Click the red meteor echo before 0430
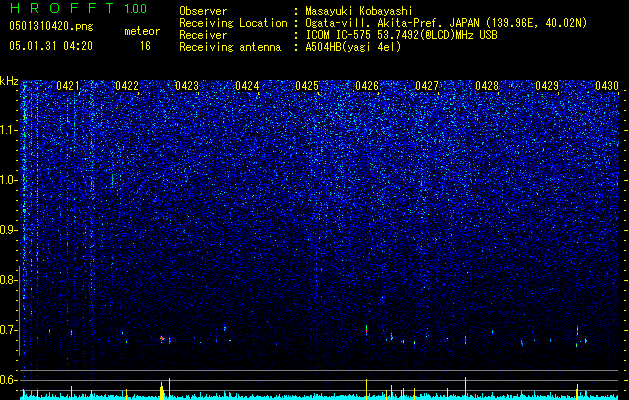The height and width of the screenshot is (400, 629). pos(577,331)
